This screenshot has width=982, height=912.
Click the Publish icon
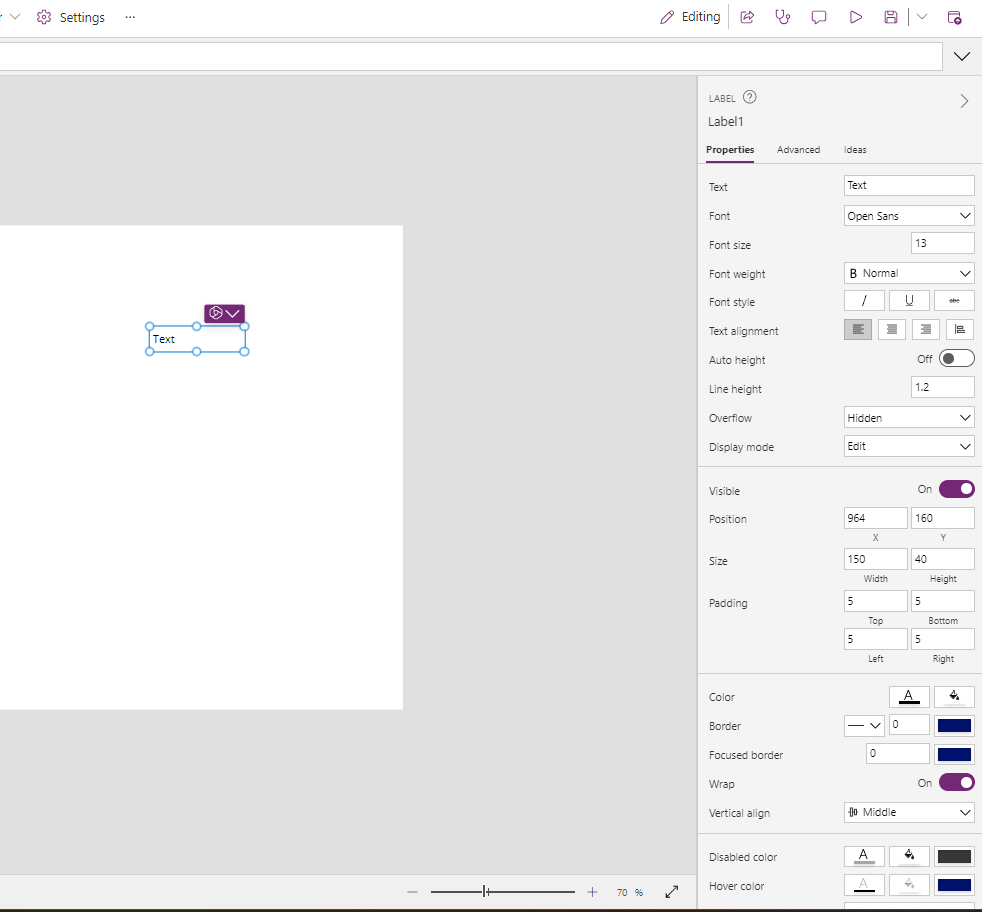[x=954, y=17]
